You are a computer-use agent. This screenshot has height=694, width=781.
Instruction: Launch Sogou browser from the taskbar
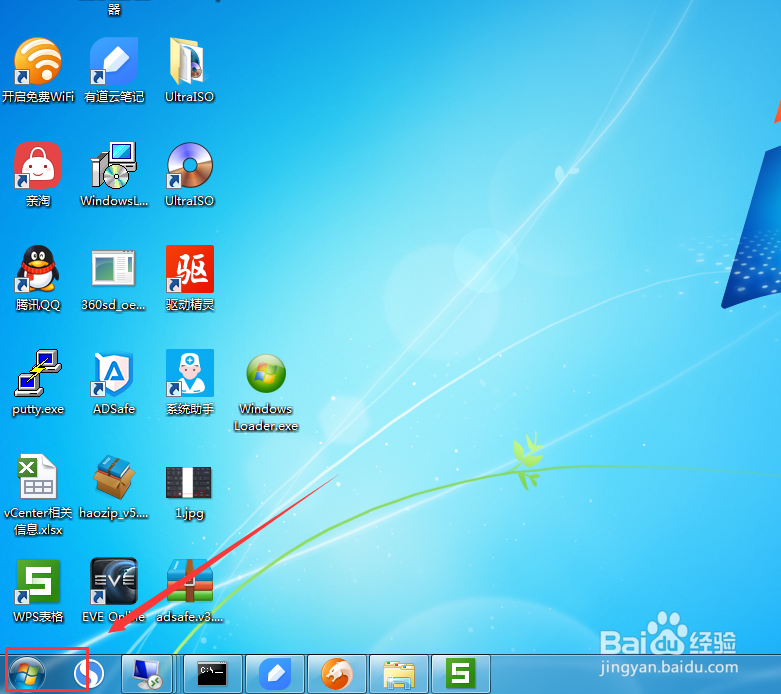pyautogui.click(x=89, y=674)
